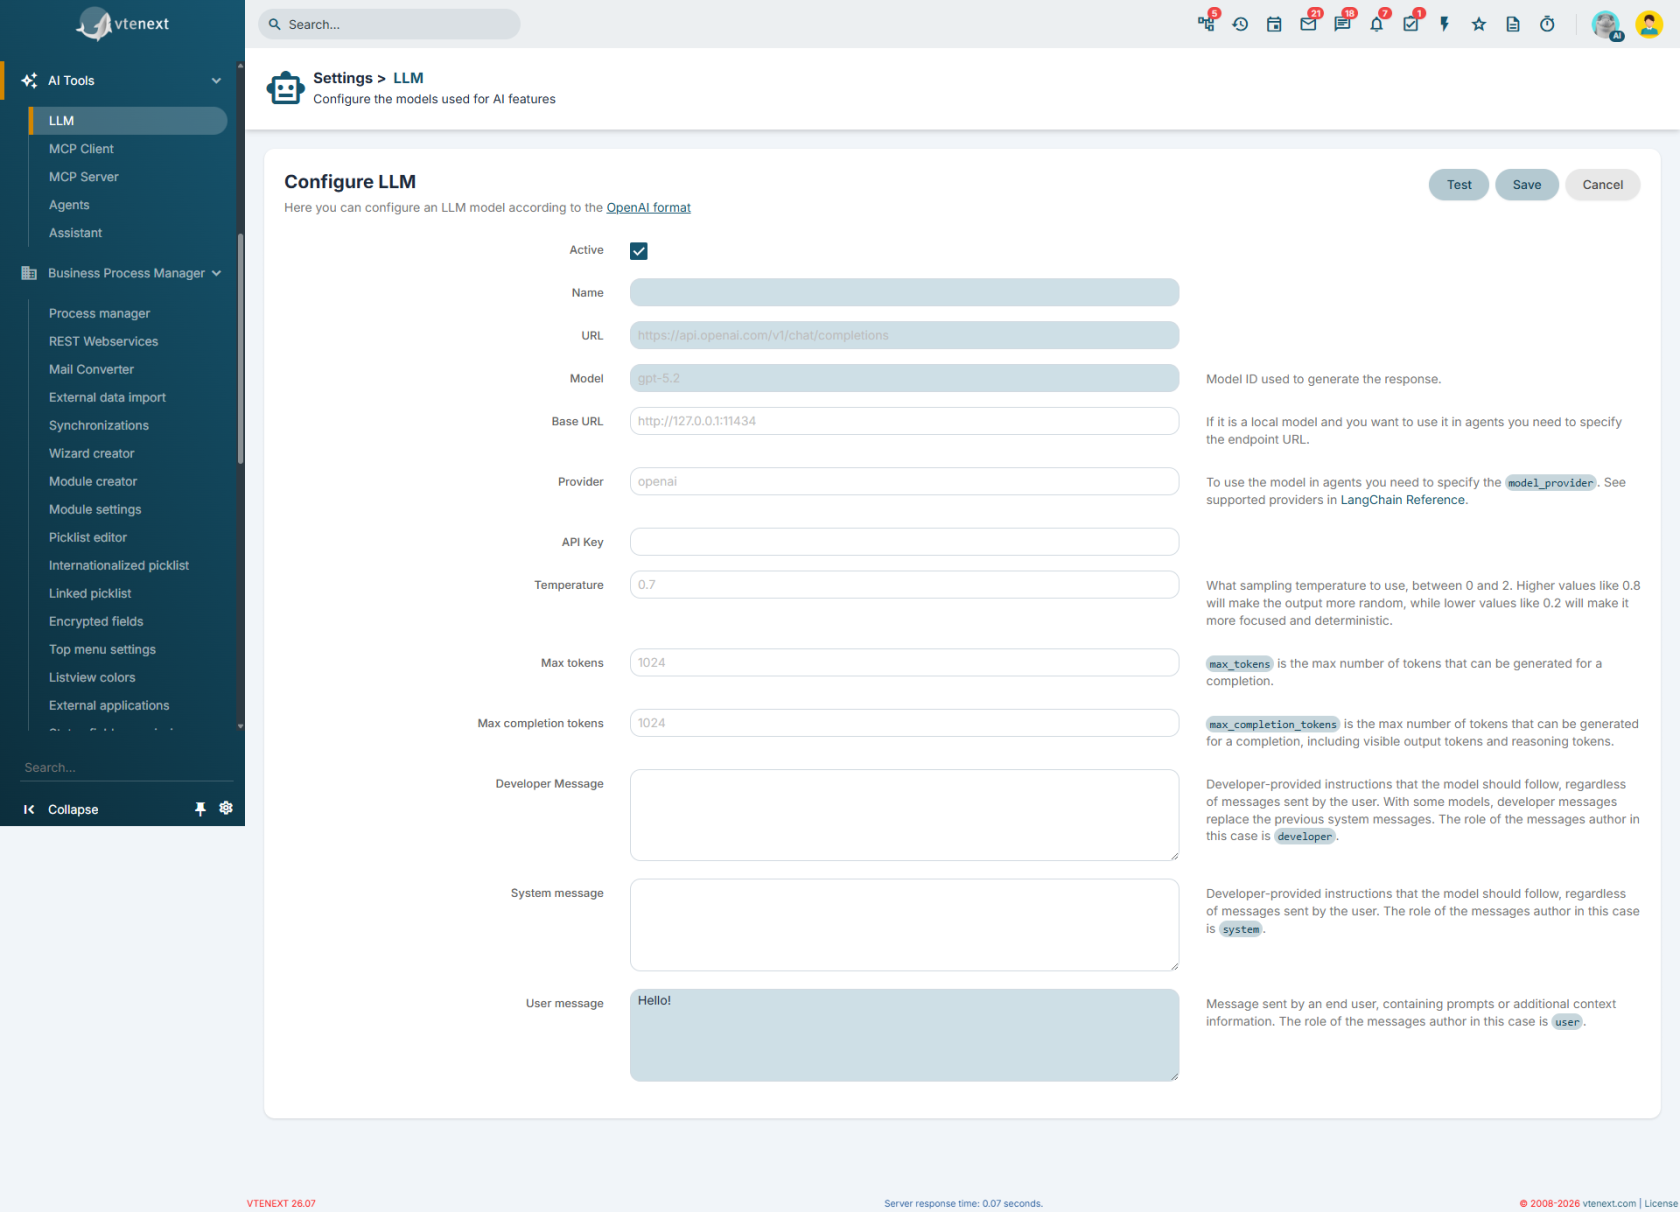1680x1212 pixels.
Task: Open the mail icon showing 21 unread
Action: pos(1308,24)
